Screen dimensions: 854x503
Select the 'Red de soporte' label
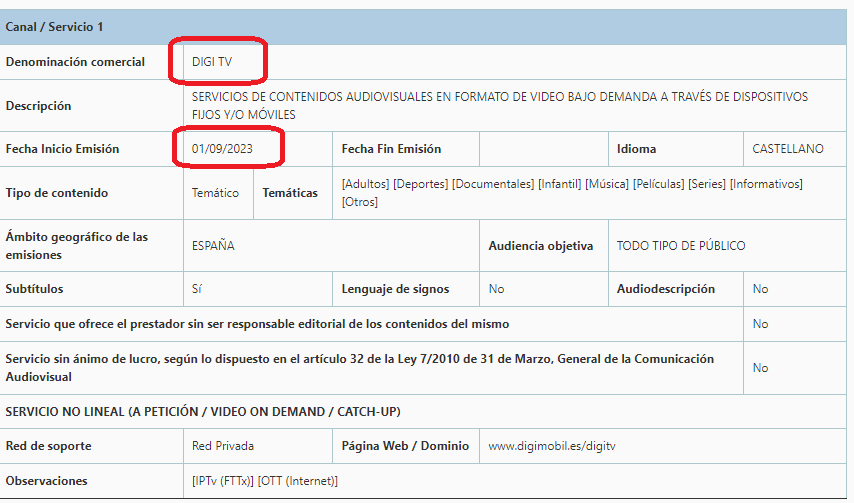(48, 446)
